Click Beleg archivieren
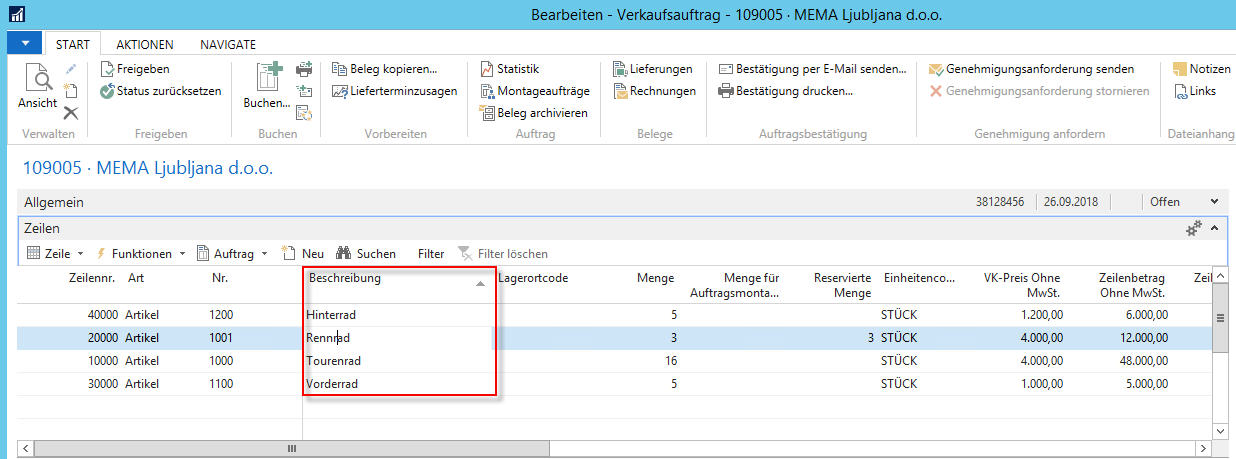 click(533, 113)
